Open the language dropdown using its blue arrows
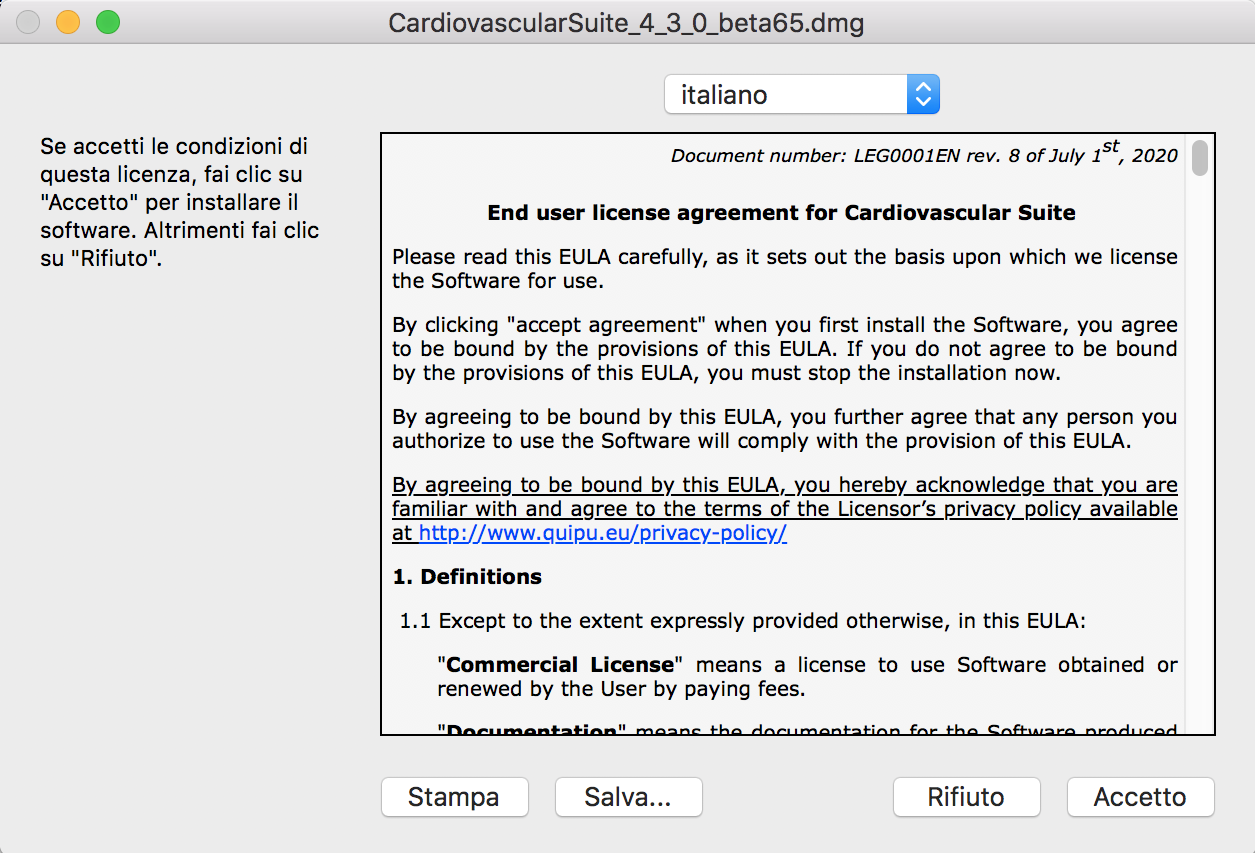This screenshot has width=1255, height=853. coord(923,95)
